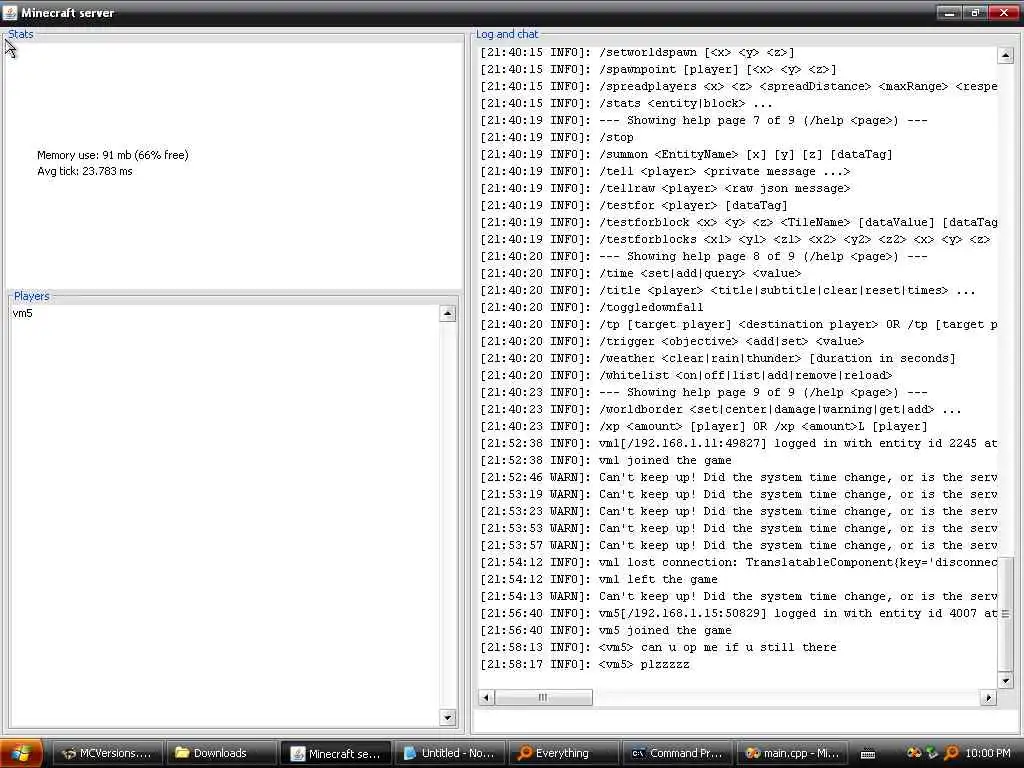This screenshot has width=1024, height=768.
Task: Click '/tellraw' log line
Action: (665, 188)
